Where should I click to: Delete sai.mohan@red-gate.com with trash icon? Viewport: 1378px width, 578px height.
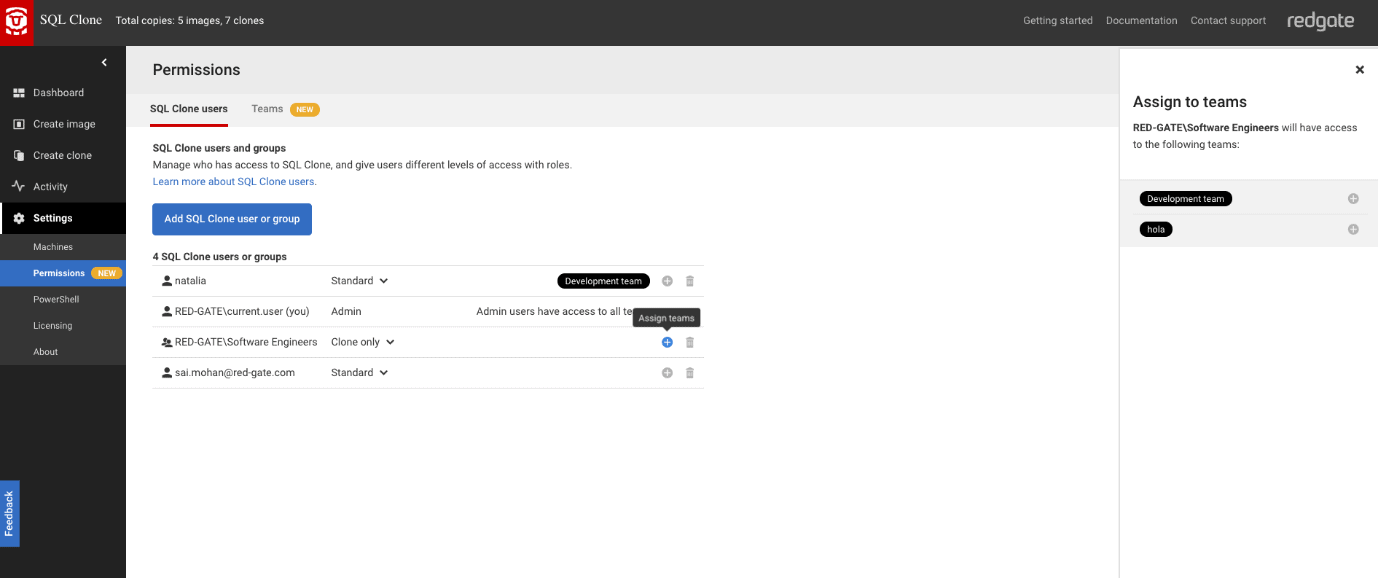690,373
